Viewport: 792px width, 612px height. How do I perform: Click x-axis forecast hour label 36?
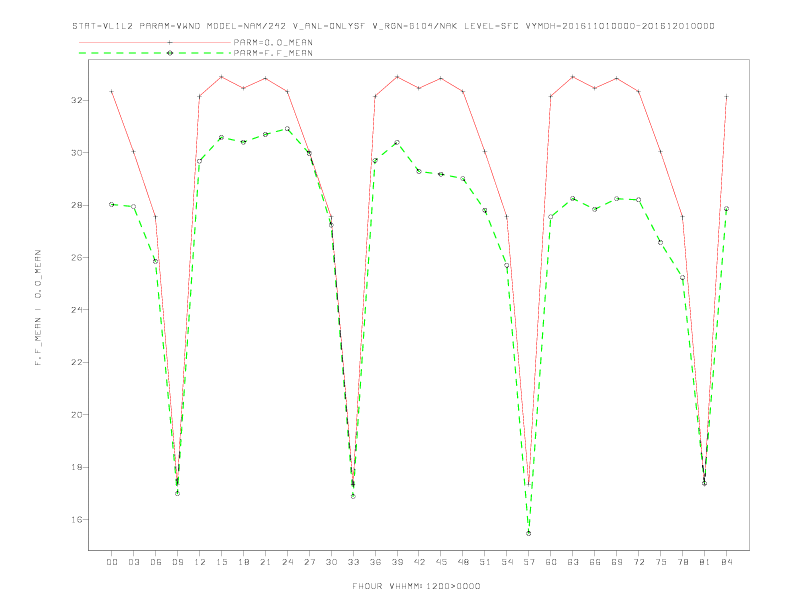[375, 562]
